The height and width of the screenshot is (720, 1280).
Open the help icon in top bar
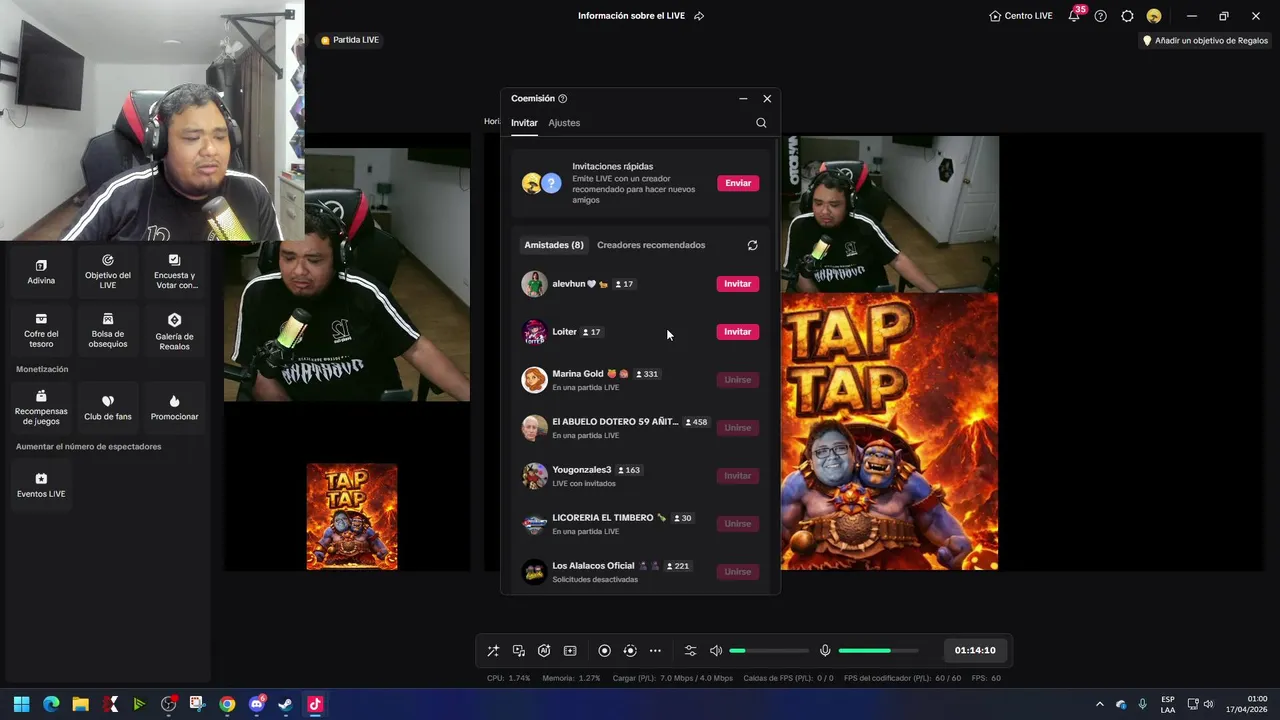point(1100,16)
